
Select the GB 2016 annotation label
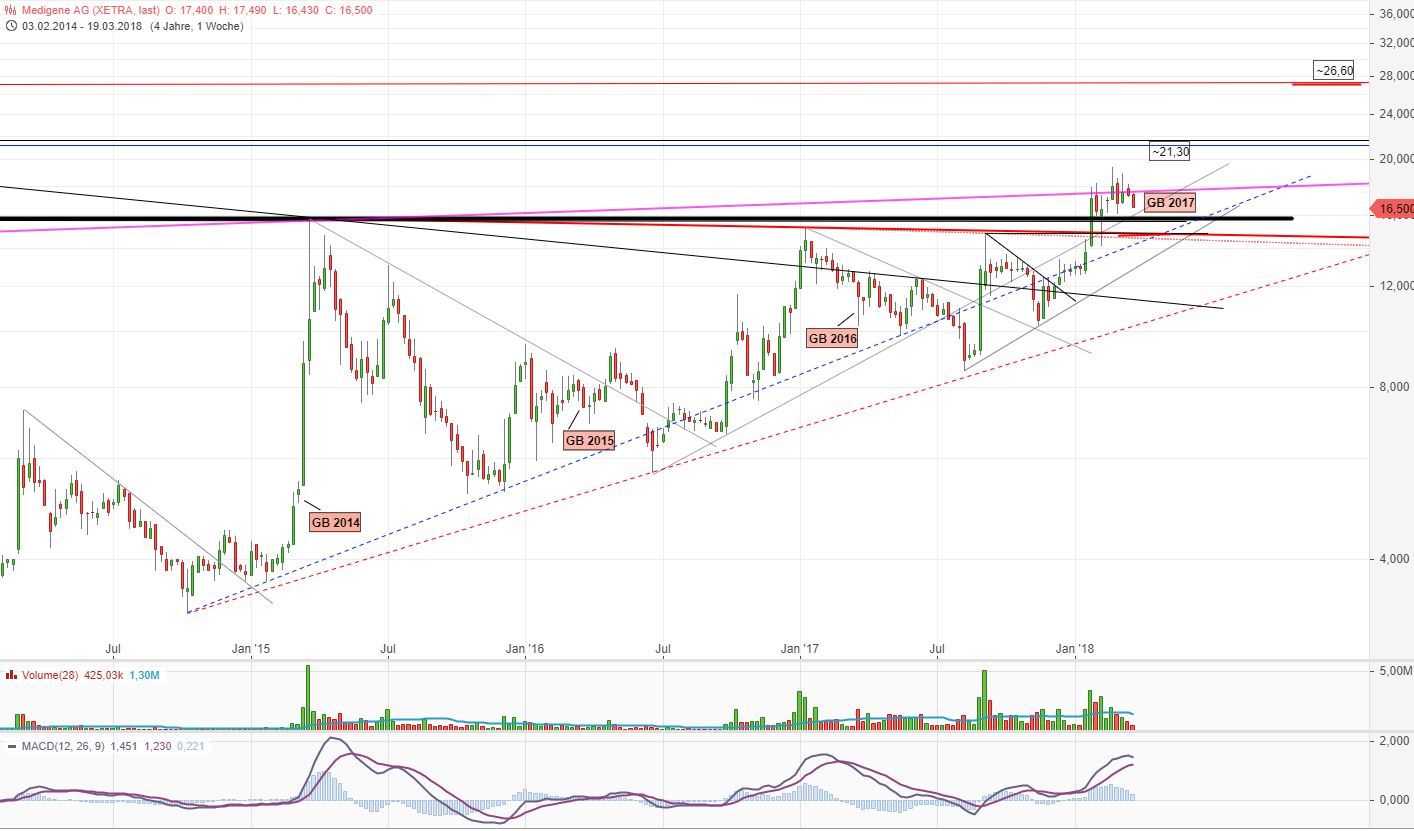point(832,338)
